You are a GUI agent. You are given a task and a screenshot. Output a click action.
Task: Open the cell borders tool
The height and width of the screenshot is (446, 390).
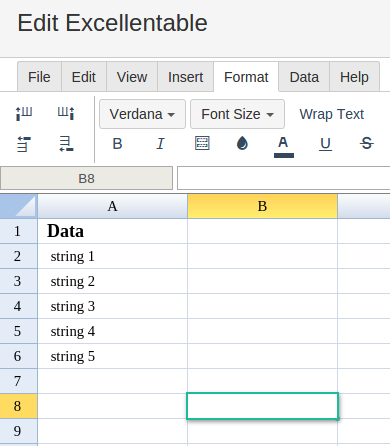[202, 143]
